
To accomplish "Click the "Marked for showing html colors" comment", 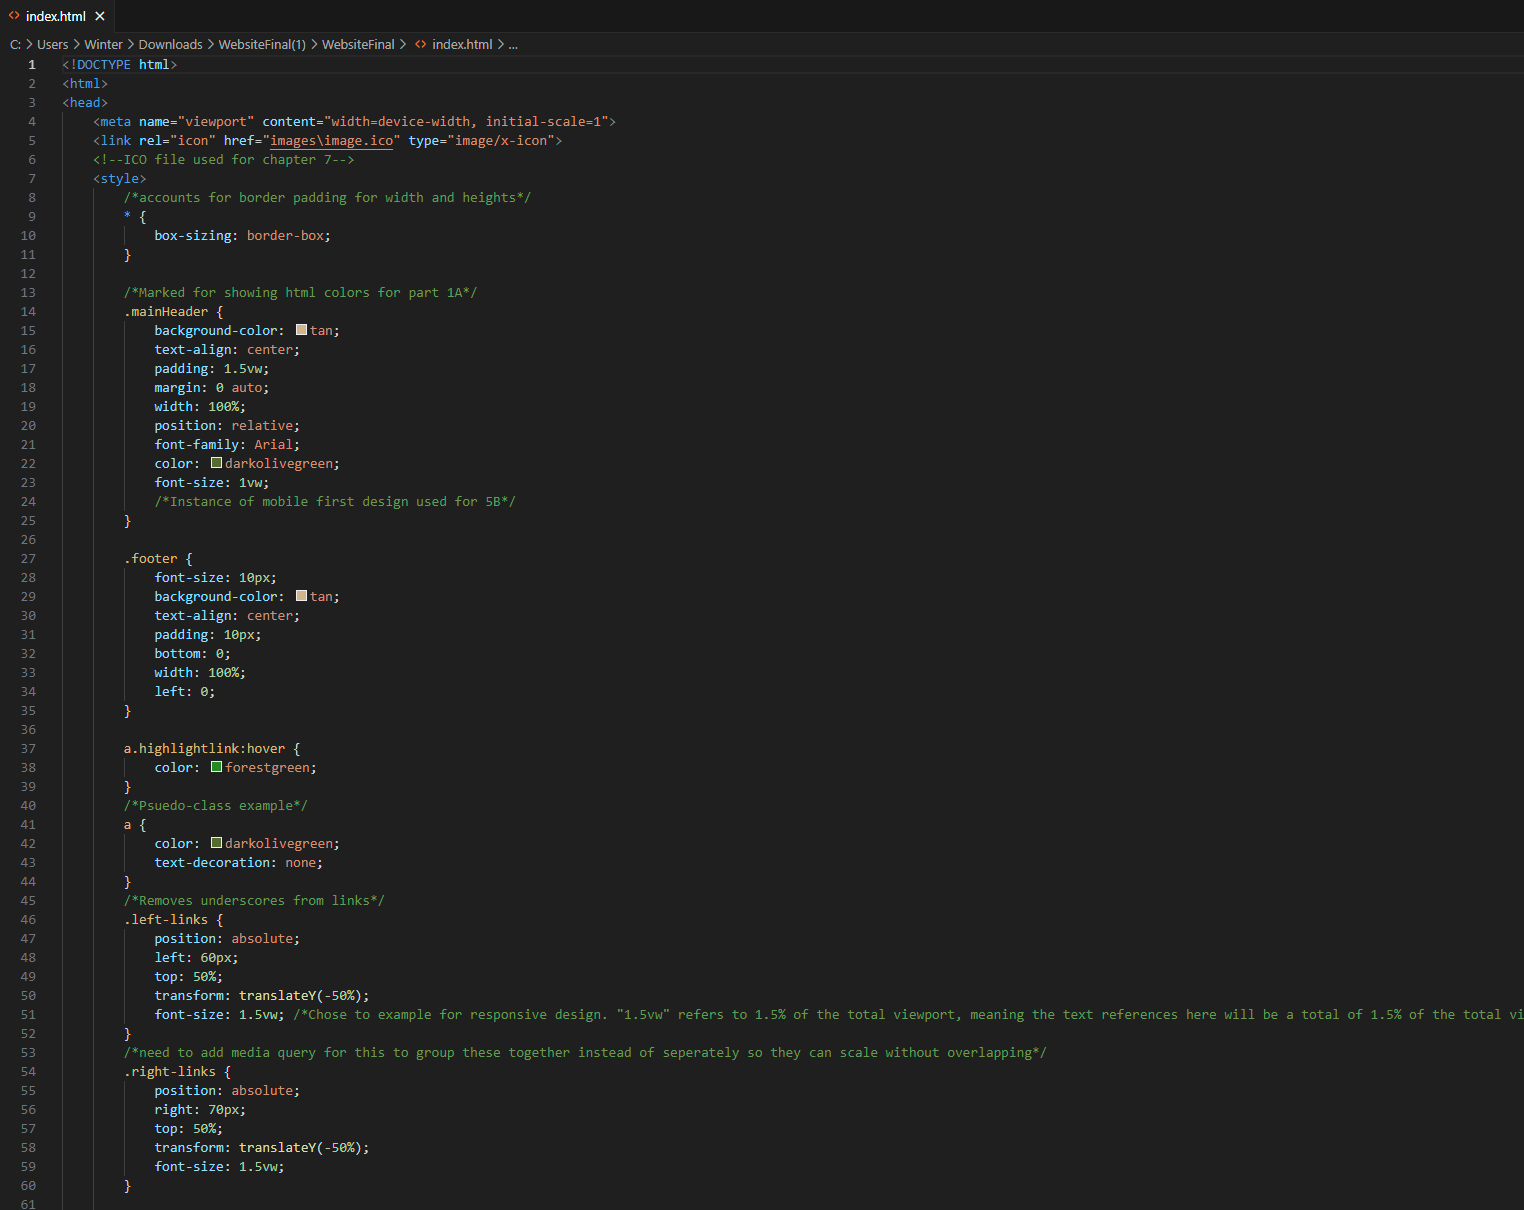I will point(301,293).
